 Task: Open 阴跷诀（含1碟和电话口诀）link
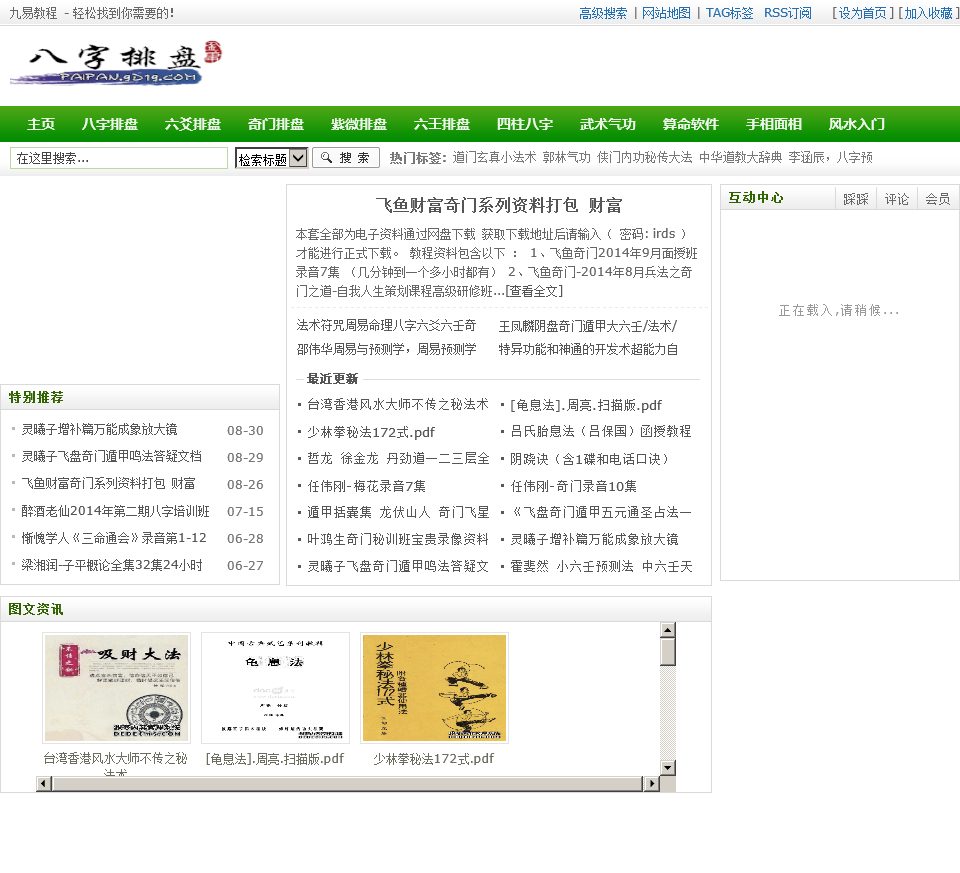(590, 459)
